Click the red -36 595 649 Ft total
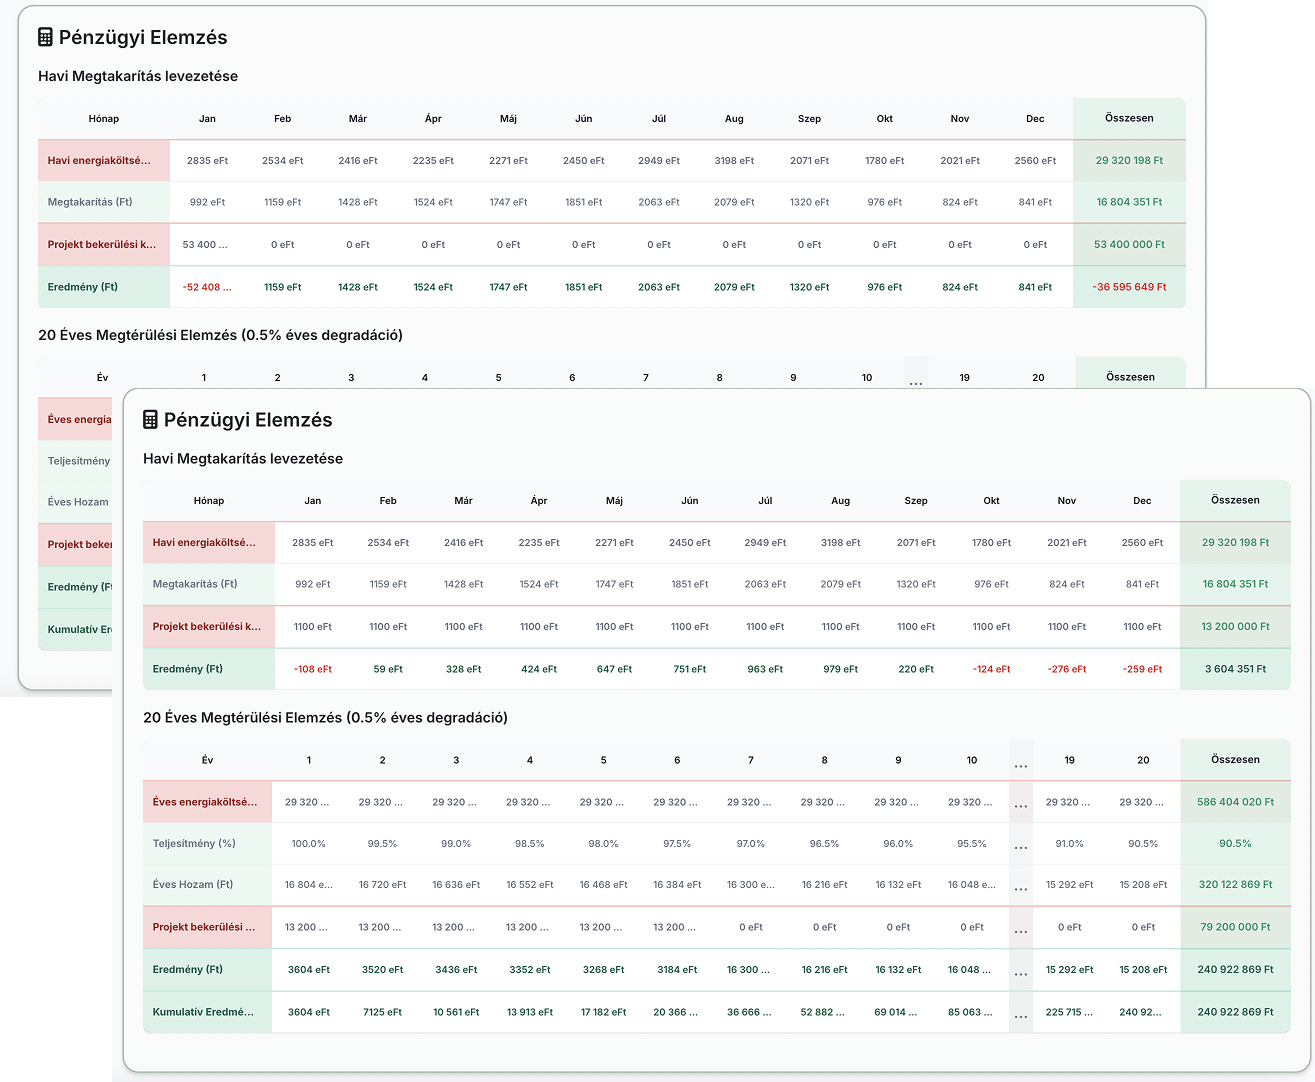The height and width of the screenshot is (1082, 1315). 1129,287
